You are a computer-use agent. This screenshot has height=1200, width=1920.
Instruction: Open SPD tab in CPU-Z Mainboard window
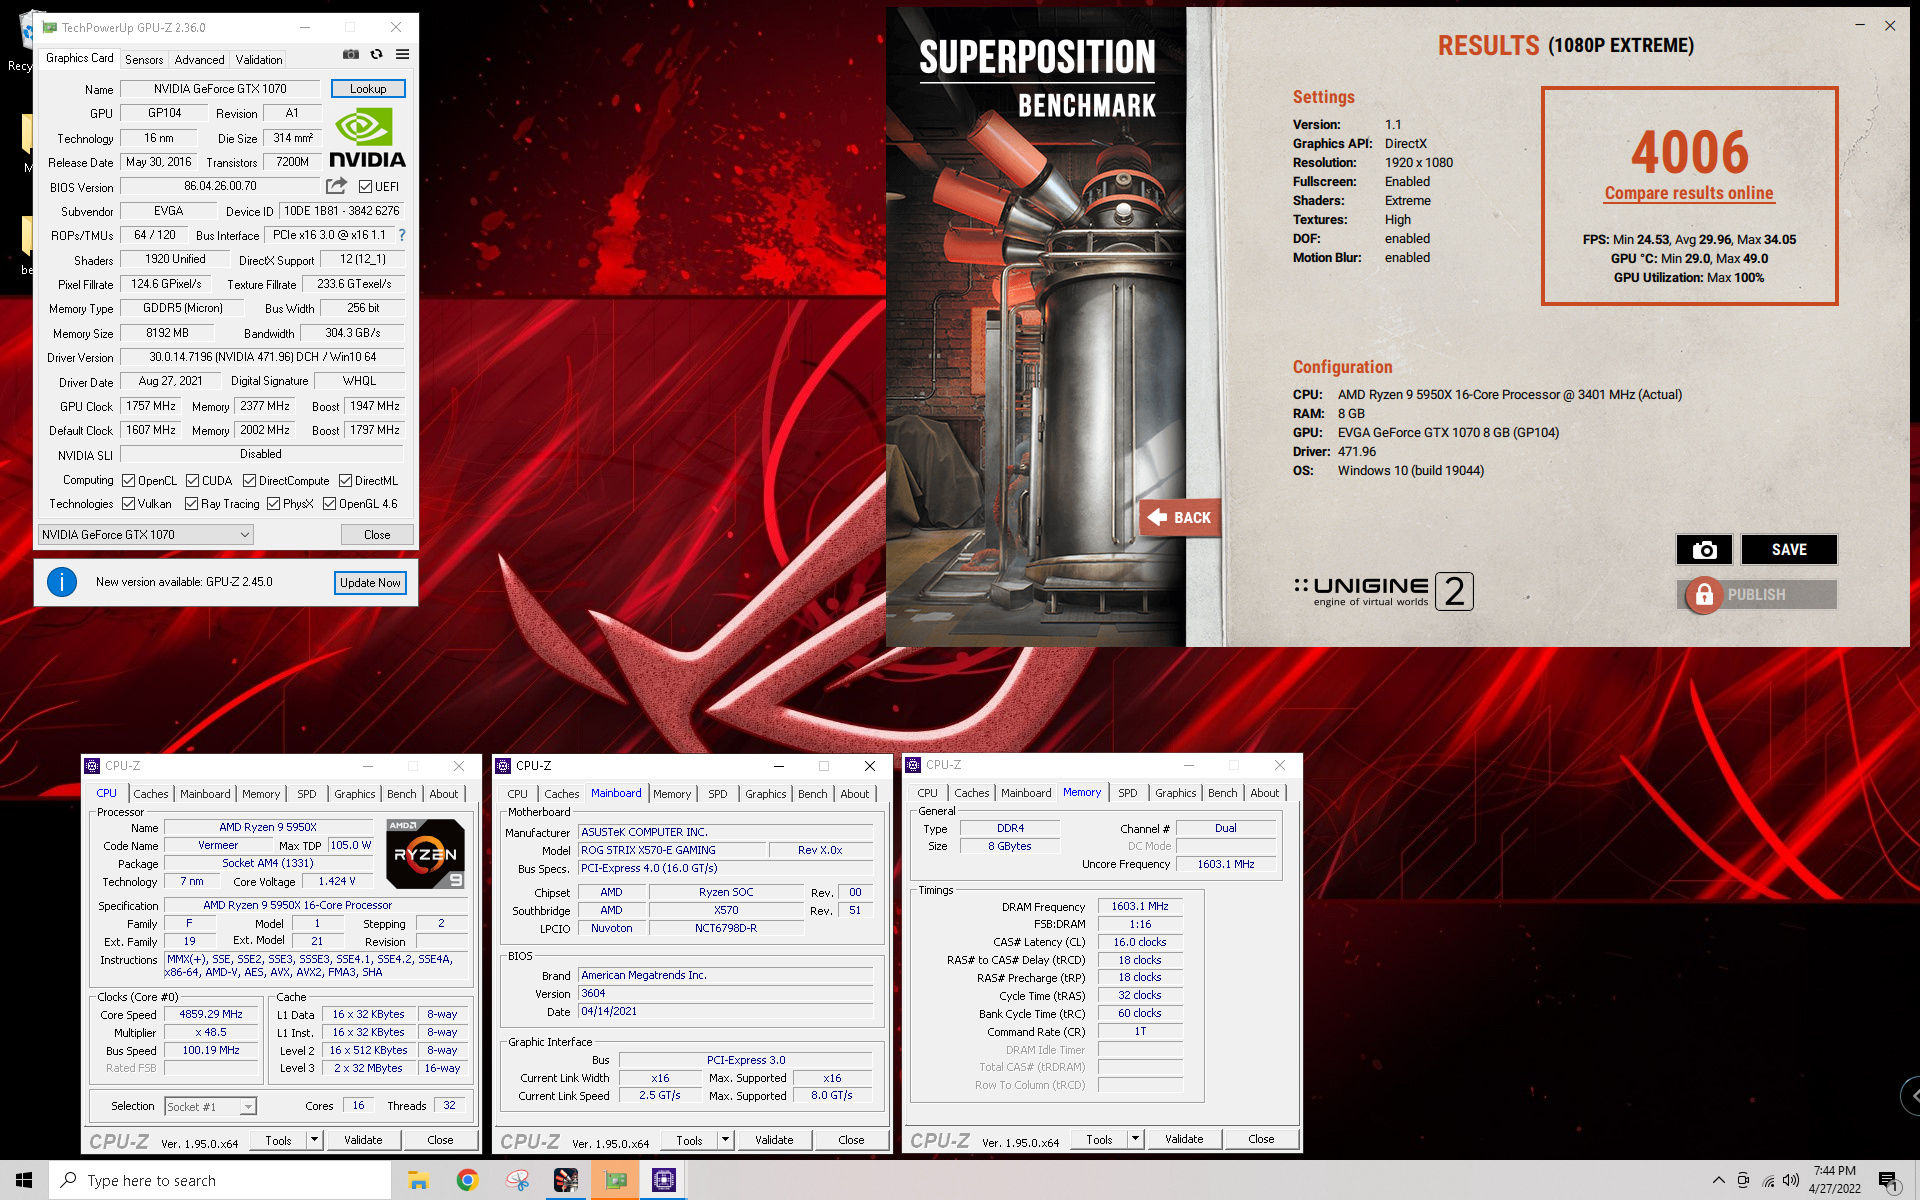click(x=718, y=794)
